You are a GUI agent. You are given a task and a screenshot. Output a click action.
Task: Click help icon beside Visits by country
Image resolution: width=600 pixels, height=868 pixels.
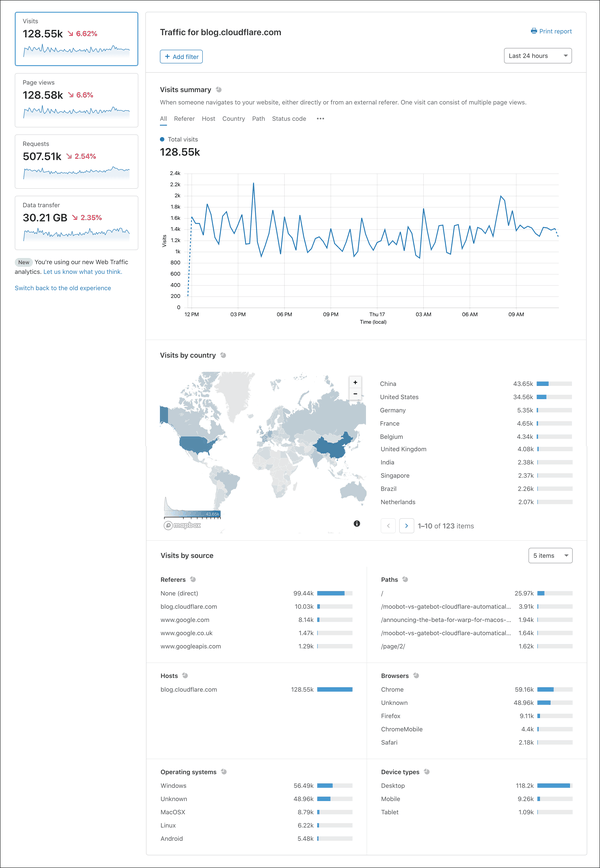tap(224, 355)
